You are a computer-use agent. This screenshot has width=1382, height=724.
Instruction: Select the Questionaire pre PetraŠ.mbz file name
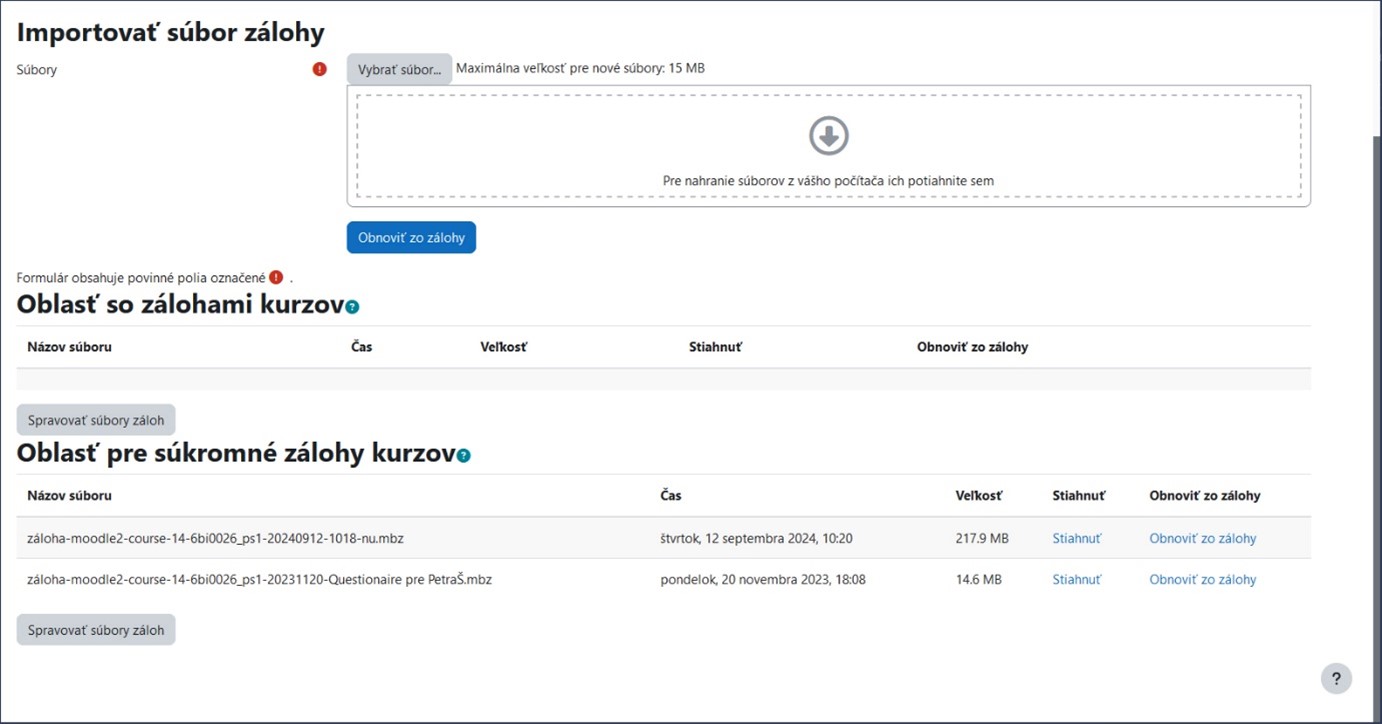(x=259, y=579)
